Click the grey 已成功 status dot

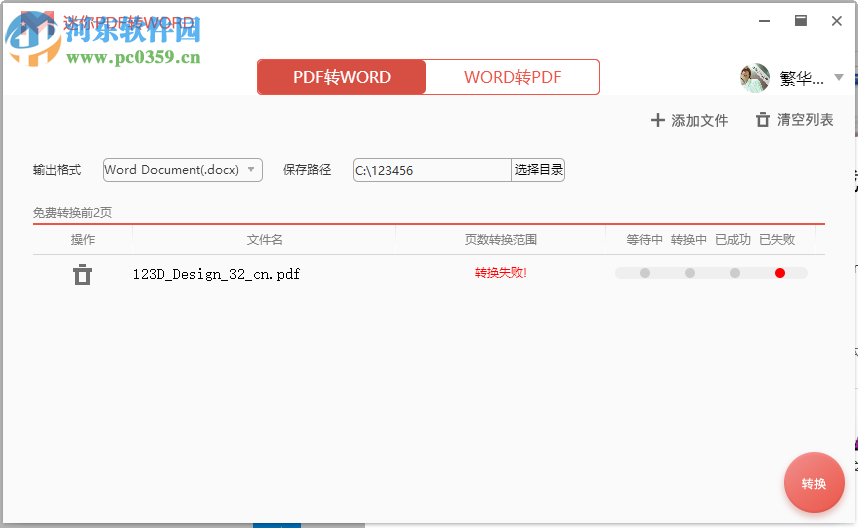coord(735,273)
